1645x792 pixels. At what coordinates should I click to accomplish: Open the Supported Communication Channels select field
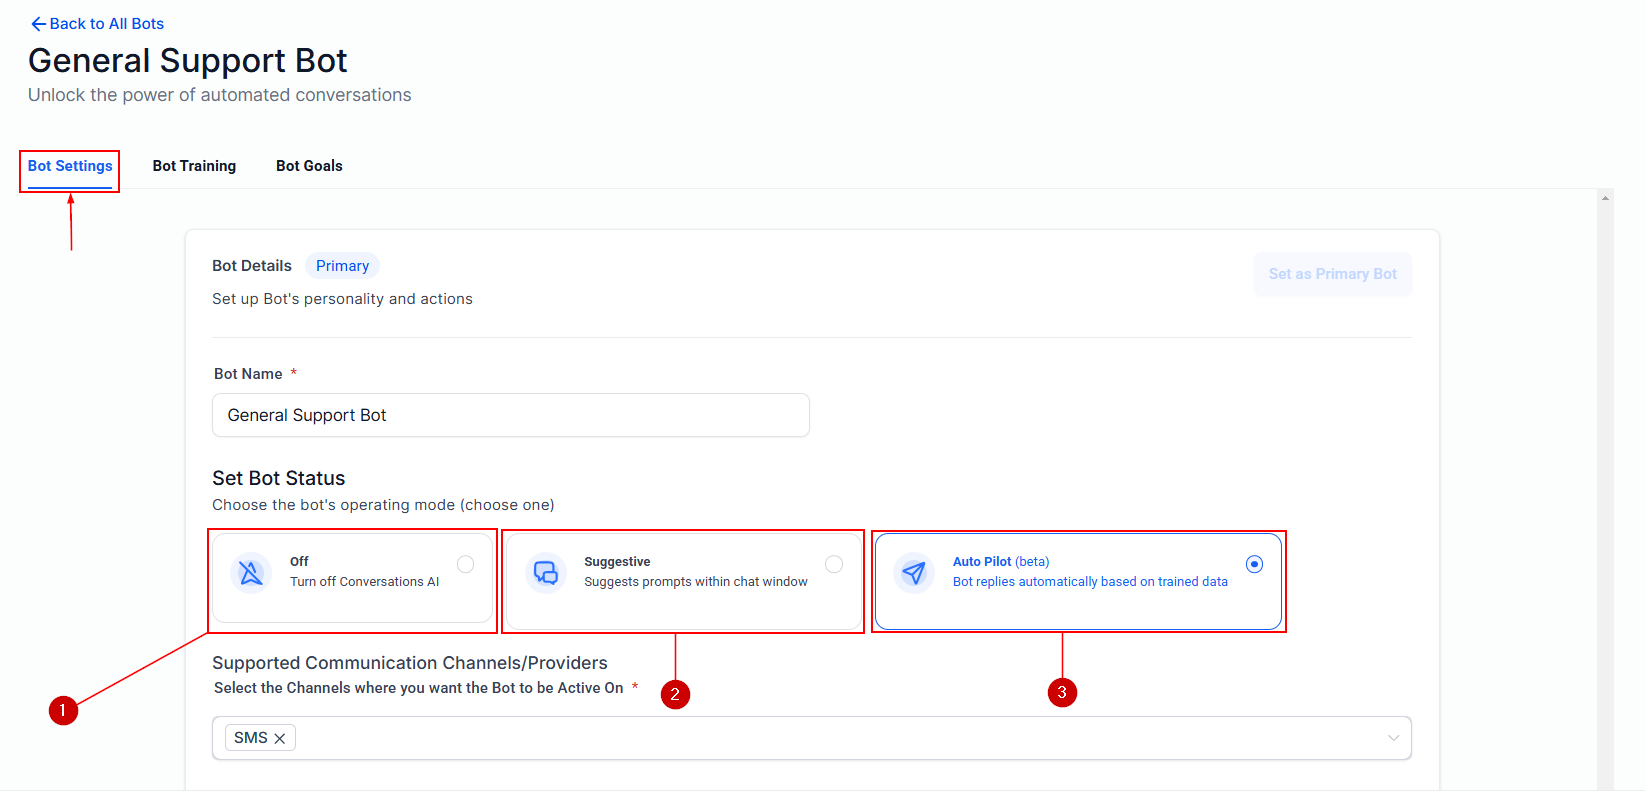(x=811, y=738)
